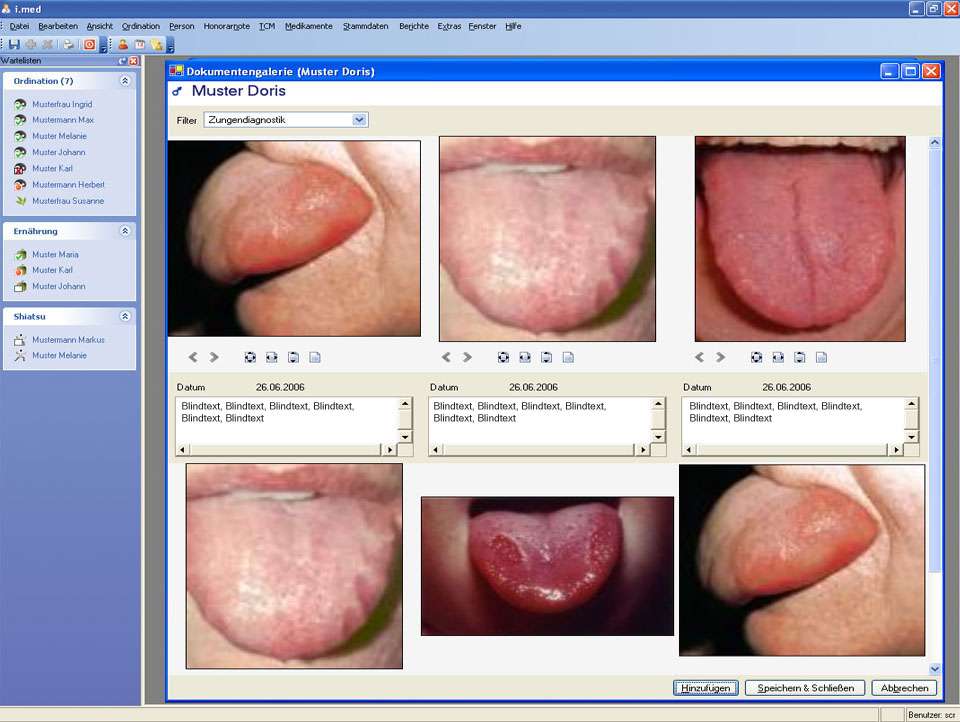Click the gallery's vertical scrollbar down arrow
This screenshot has width=960, height=722.
(x=935, y=668)
